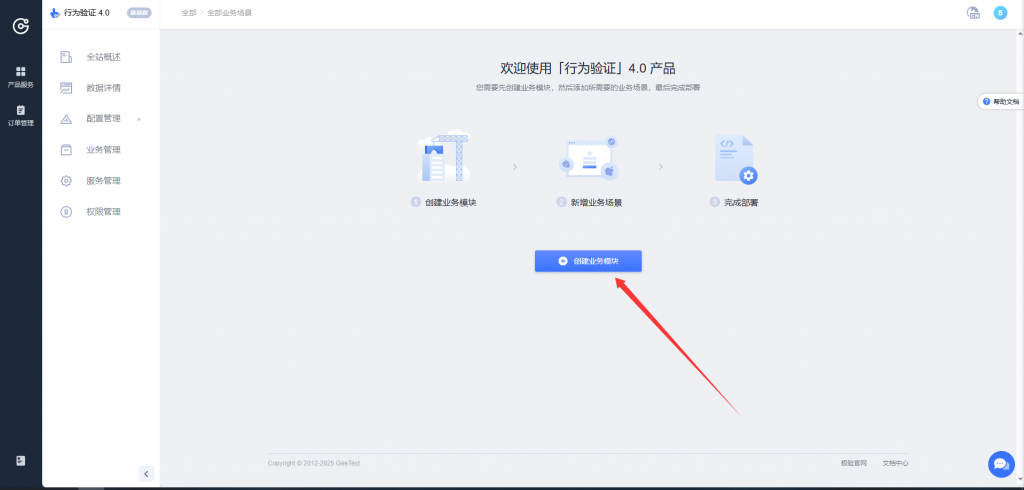
Task: Click the GeeTest logo in dark sidebar
Action: coord(21,26)
